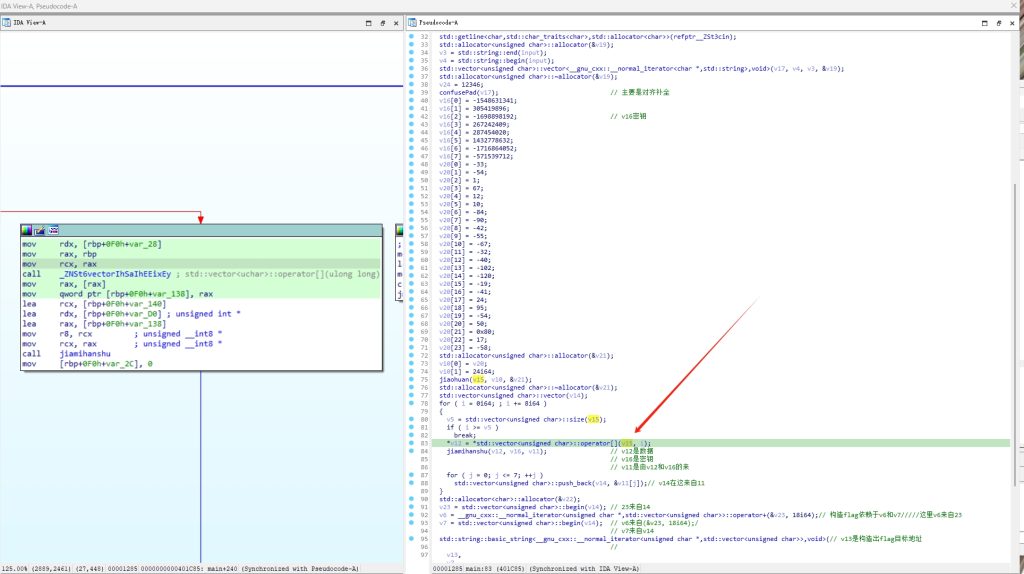Toggle breakpoint dot on line 75 jiaohuan
This screenshot has width=1024, height=574.
[411, 379]
